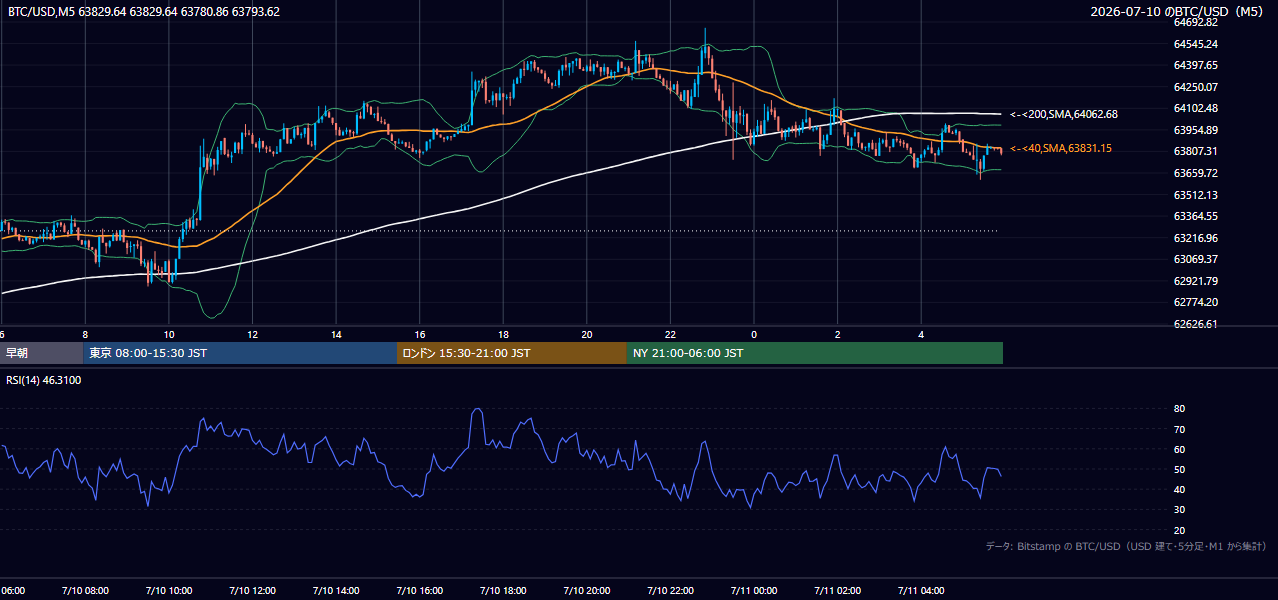Click price axis value 63069.37

point(1195,259)
